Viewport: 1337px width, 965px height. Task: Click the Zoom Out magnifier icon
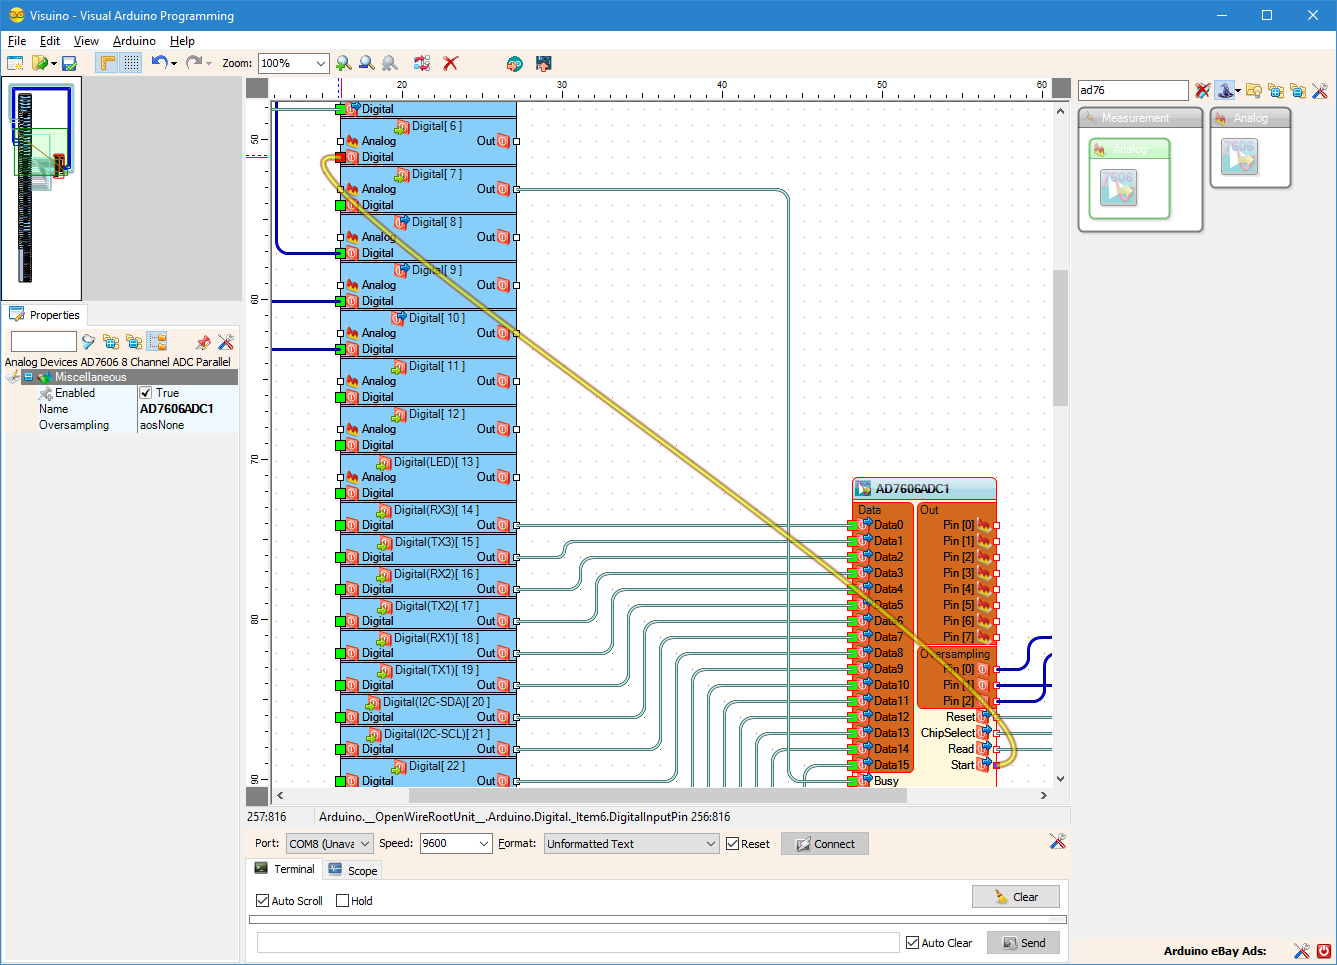point(367,63)
